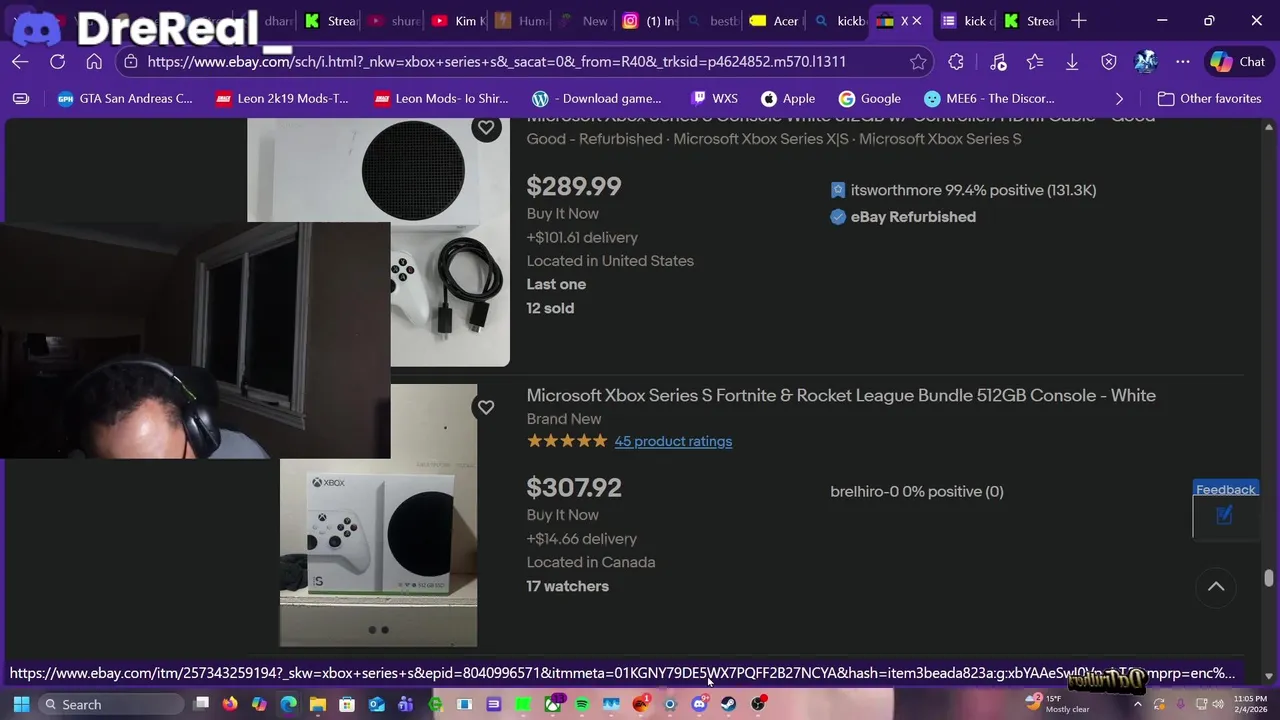Open the favorites list toolbar icon
The height and width of the screenshot is (720, 1280).
tap(1035, 61)
